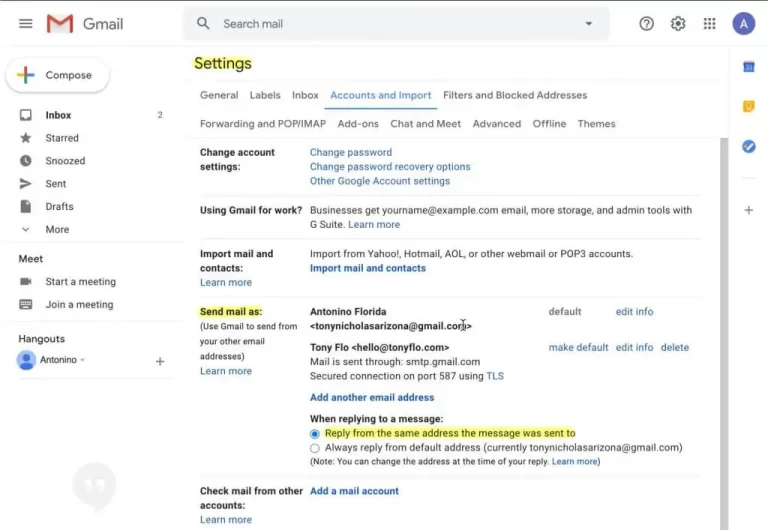Click the Compose button

click(58, 75)
